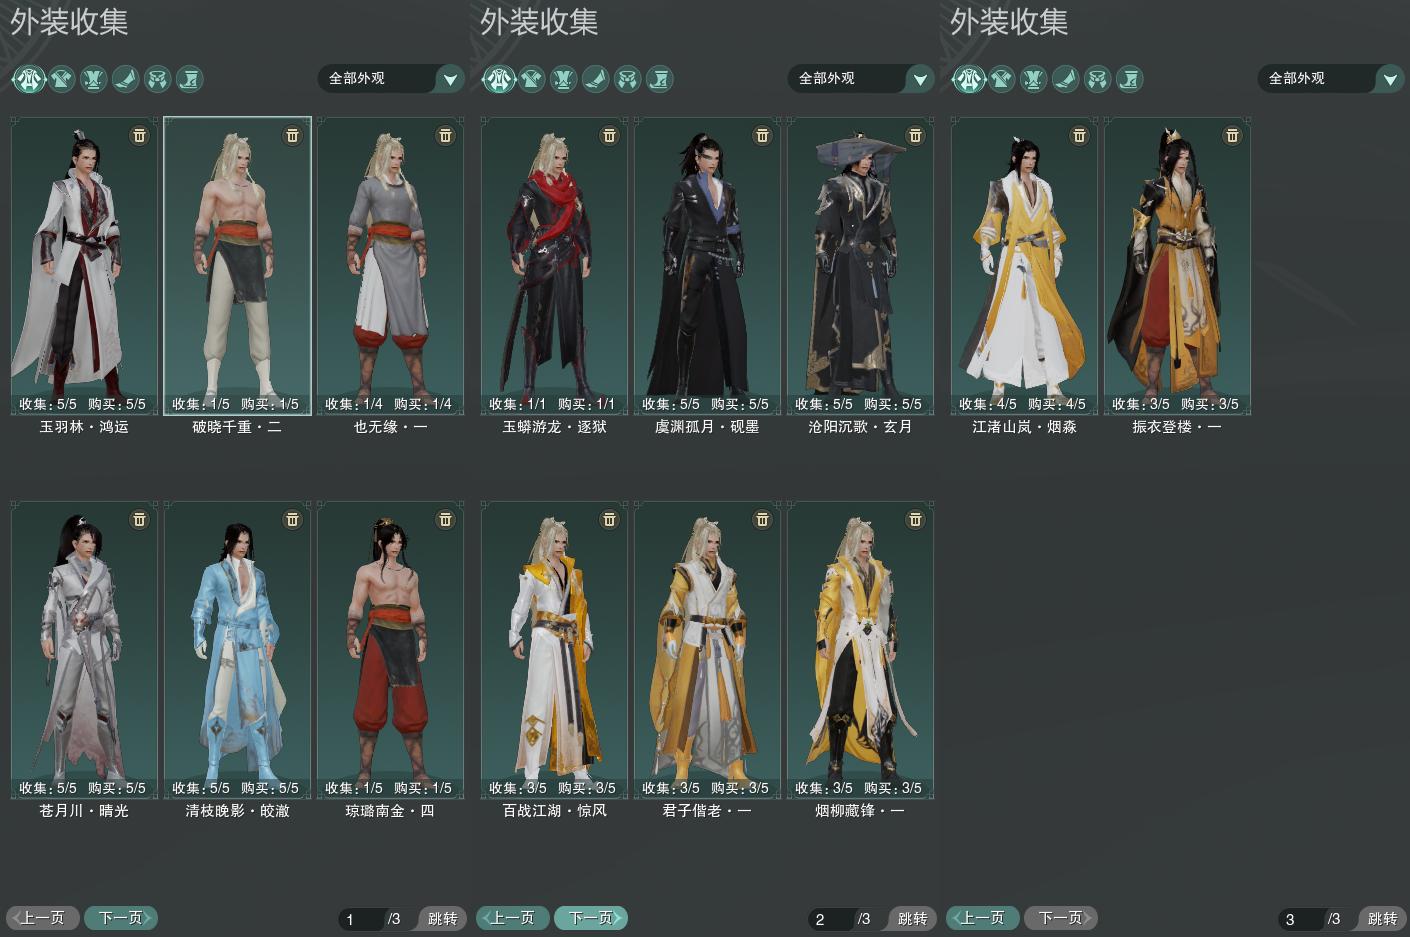Select the 清枝晚影・皎澈 outfit thumbnail
Image resolution: width=1410 pixels, height=937 pixels.
click(237, 650)
